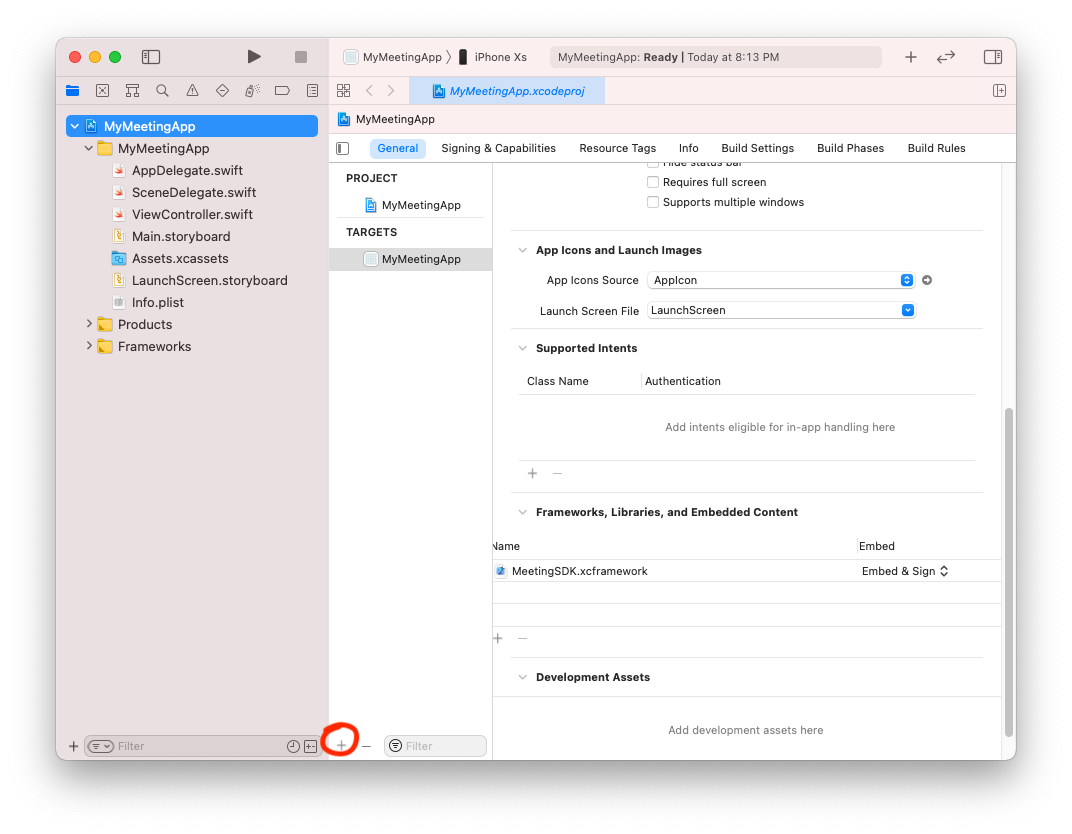Open the Test navigator diamond icon

coord(222,90)
